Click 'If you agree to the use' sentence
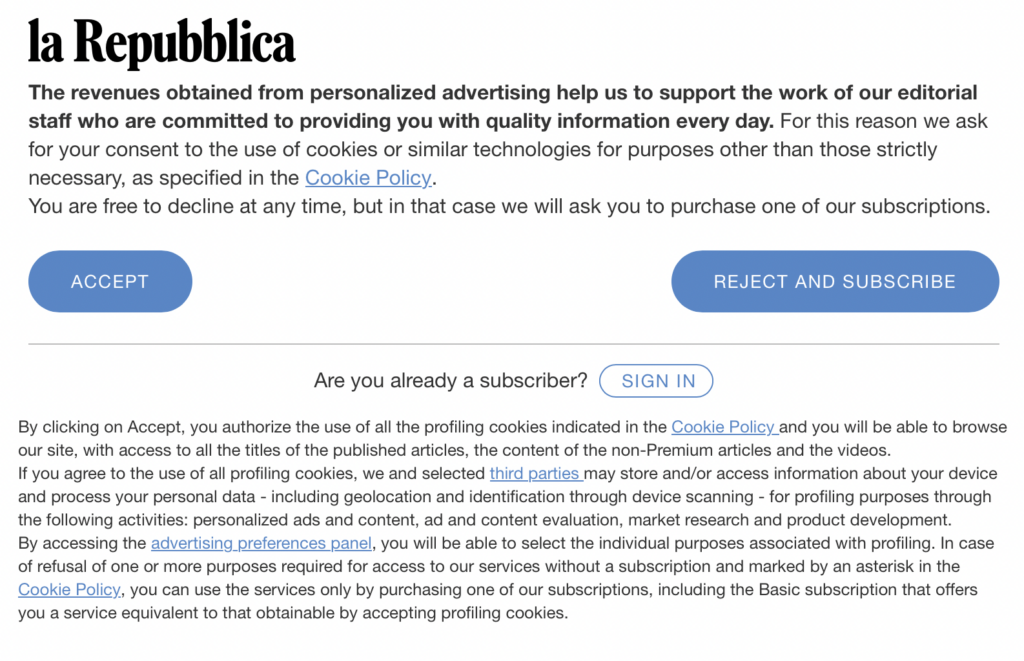Screen dimensions: 1024x661 [250, 473]
